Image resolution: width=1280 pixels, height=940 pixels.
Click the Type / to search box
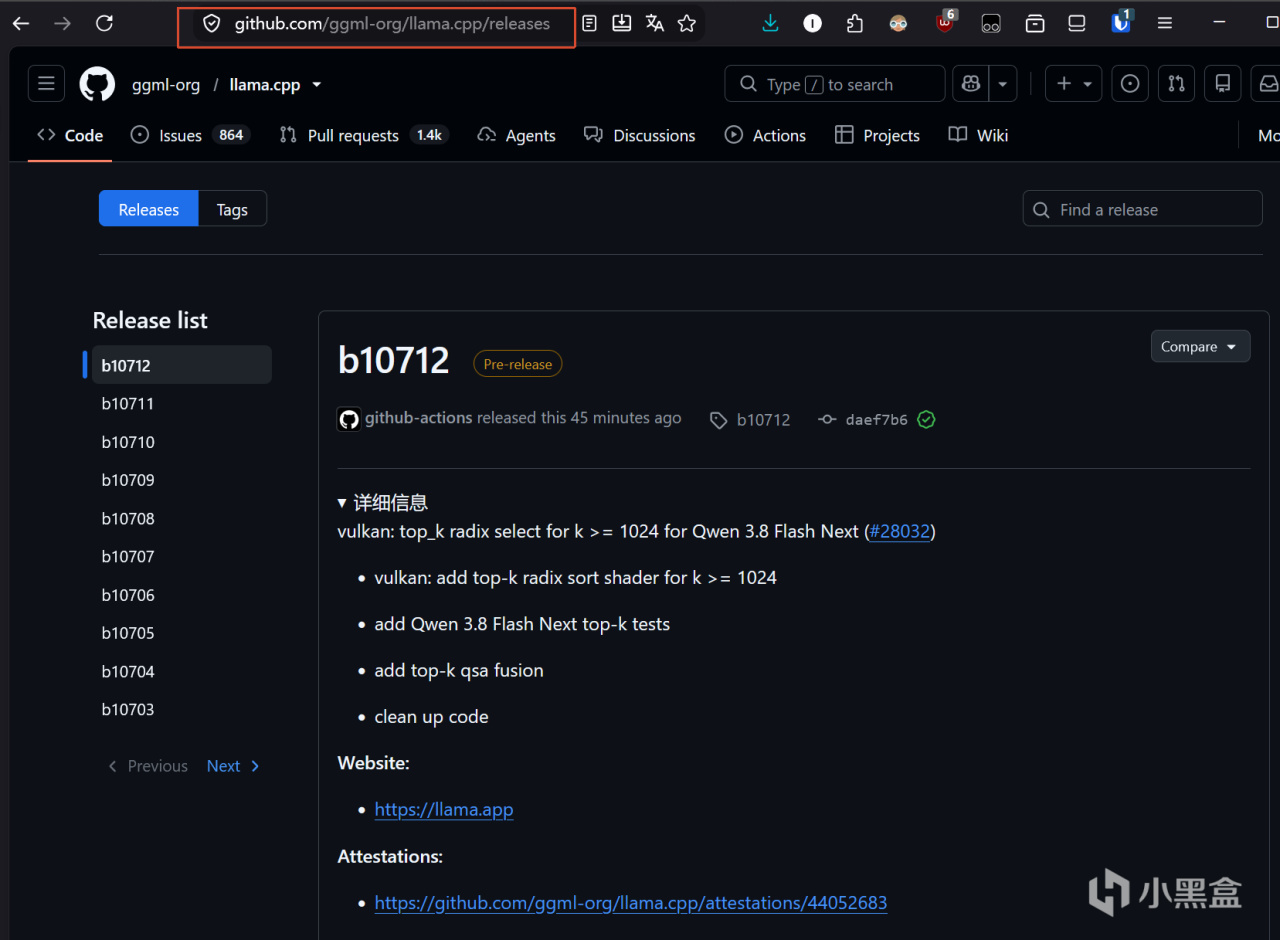[x=835, y=84]
